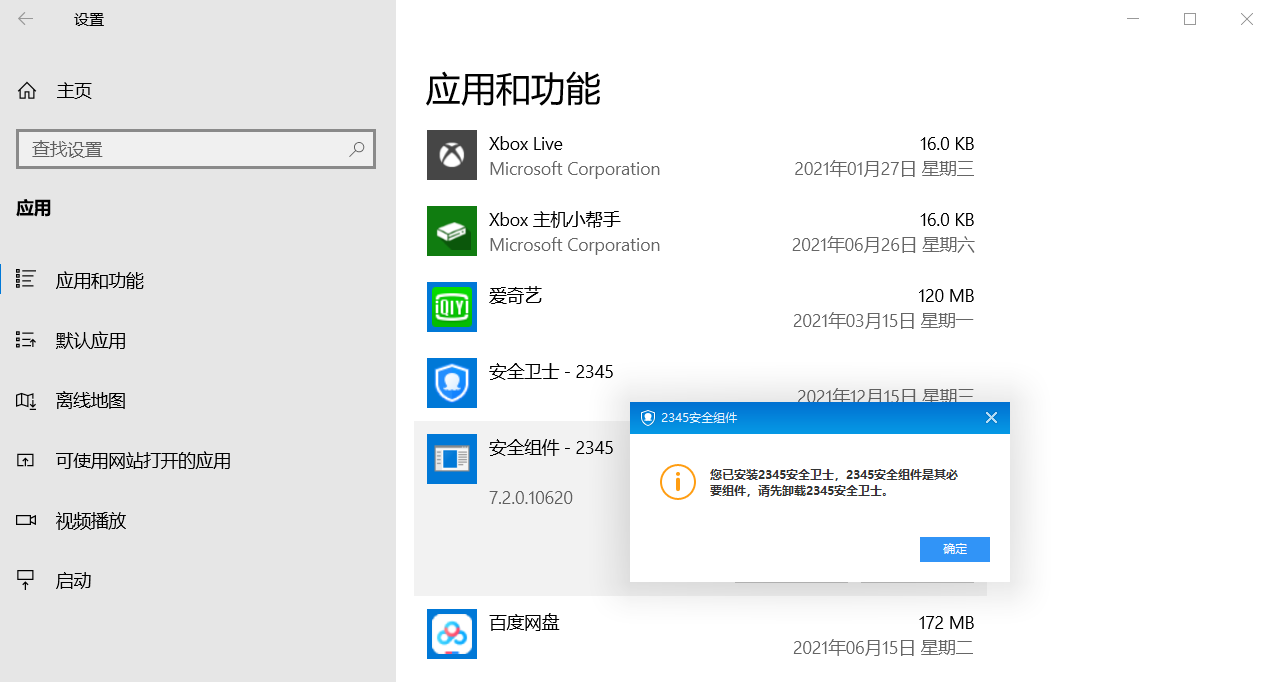Click the 爱奇艺 app icon
Image resolution: width=1271 pixels, height=682 pixels.
(452, 307)
